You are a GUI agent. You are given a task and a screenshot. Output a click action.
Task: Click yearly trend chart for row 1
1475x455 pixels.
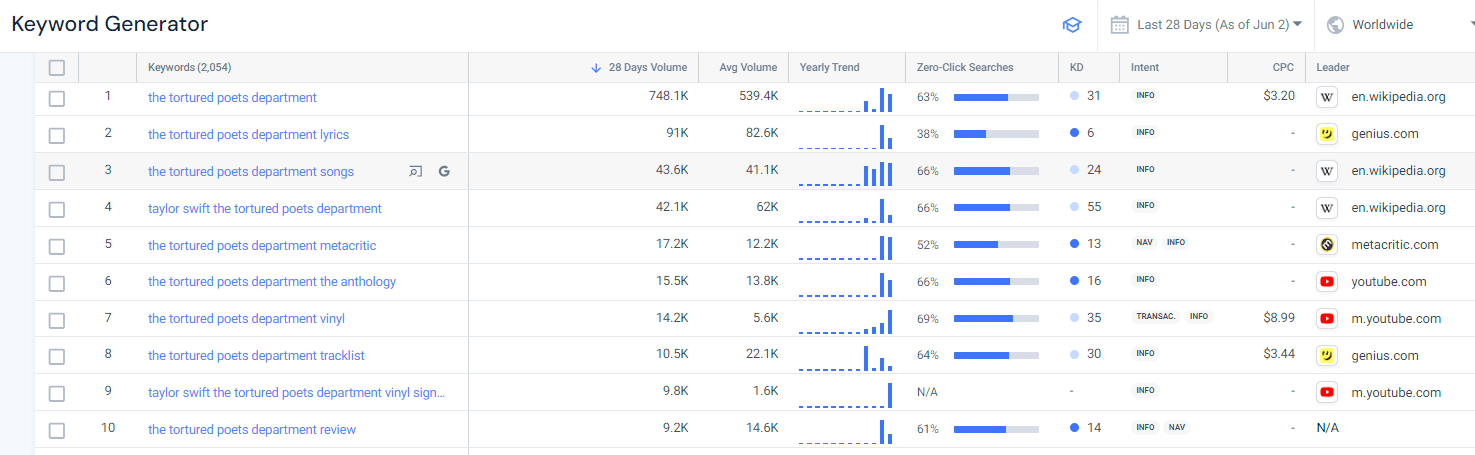point(846,99)
